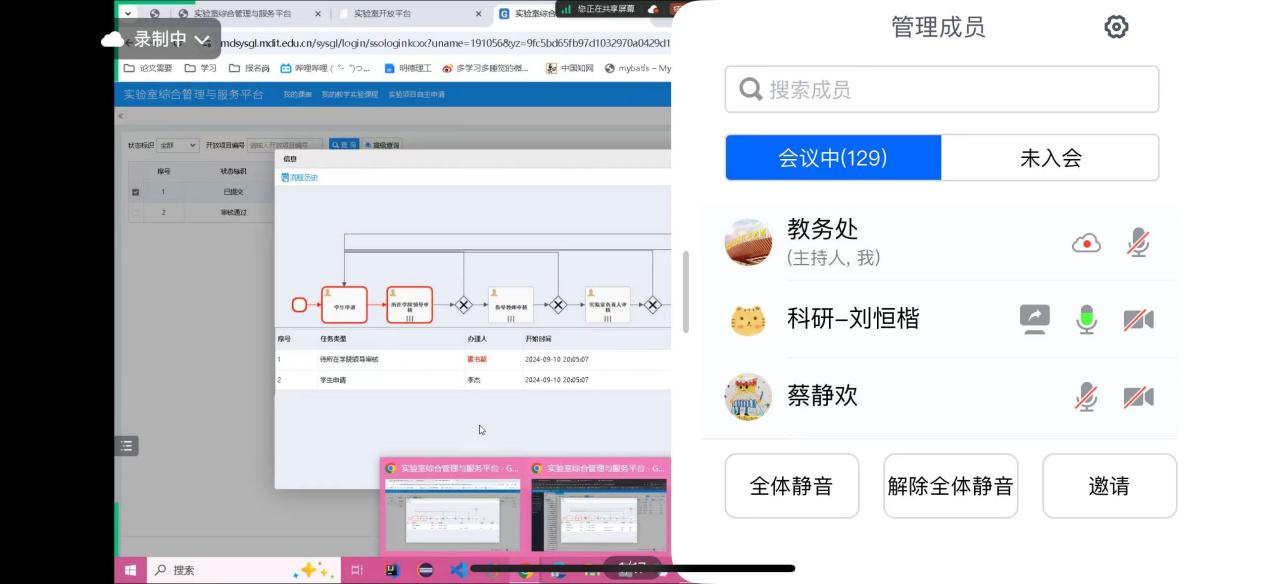
Task: Open member management settings gear
Action: click(1116, 27)
